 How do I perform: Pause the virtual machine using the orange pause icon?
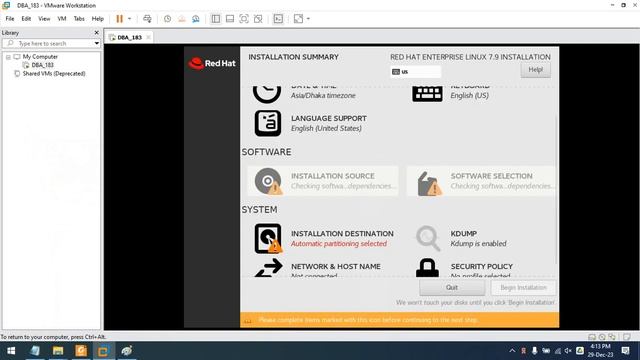pos(119,19)
